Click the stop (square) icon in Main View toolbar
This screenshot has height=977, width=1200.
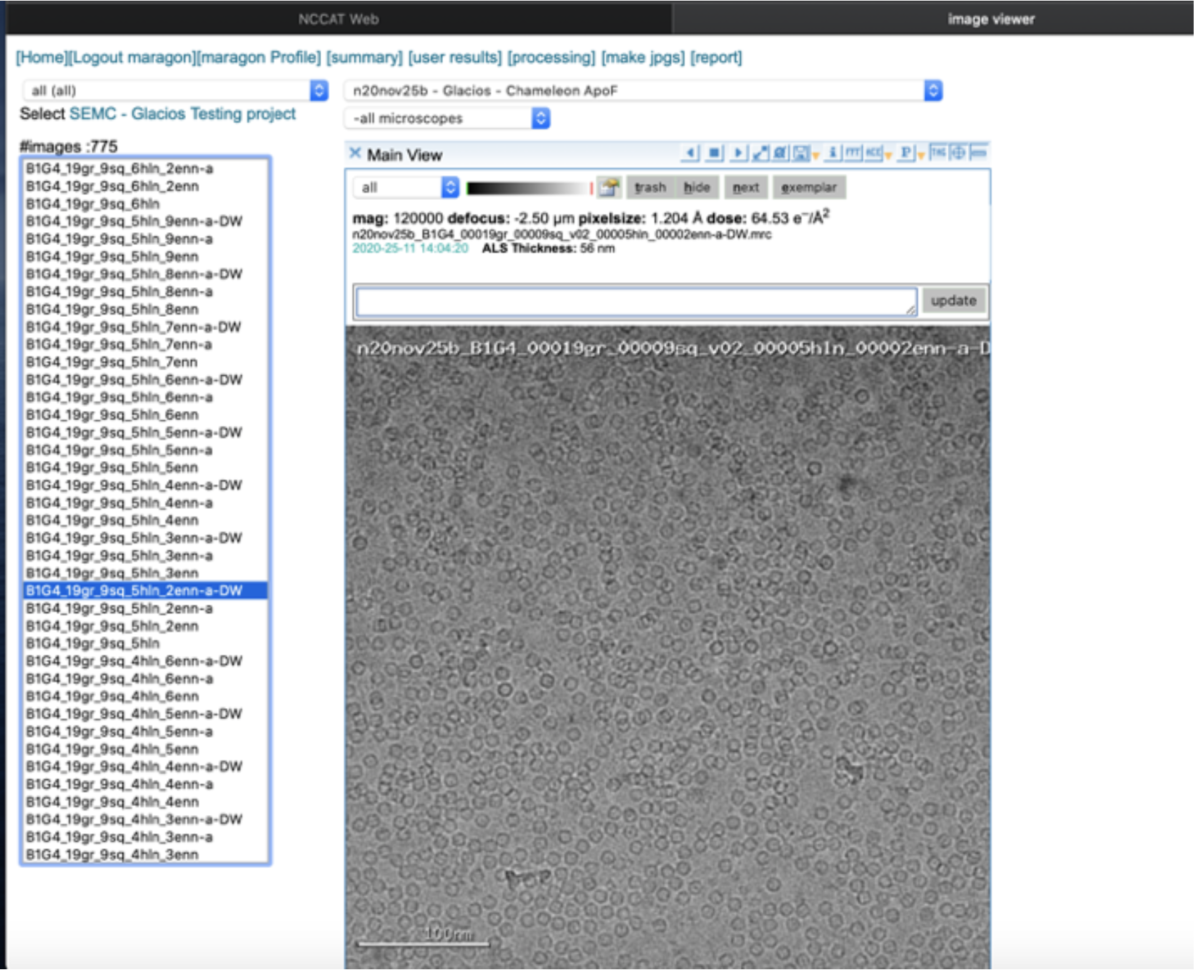[x=714, y=153]
